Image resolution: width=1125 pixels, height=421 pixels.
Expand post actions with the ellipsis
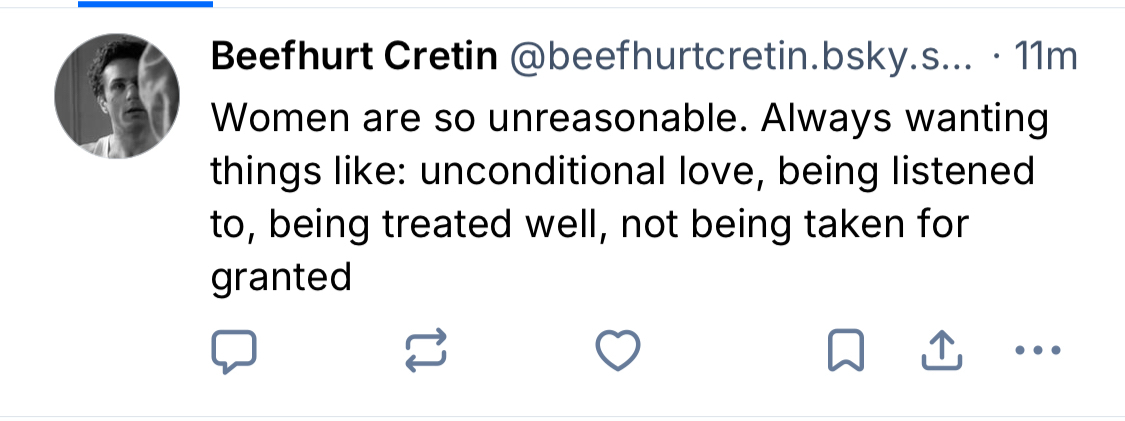(1034, 350)
